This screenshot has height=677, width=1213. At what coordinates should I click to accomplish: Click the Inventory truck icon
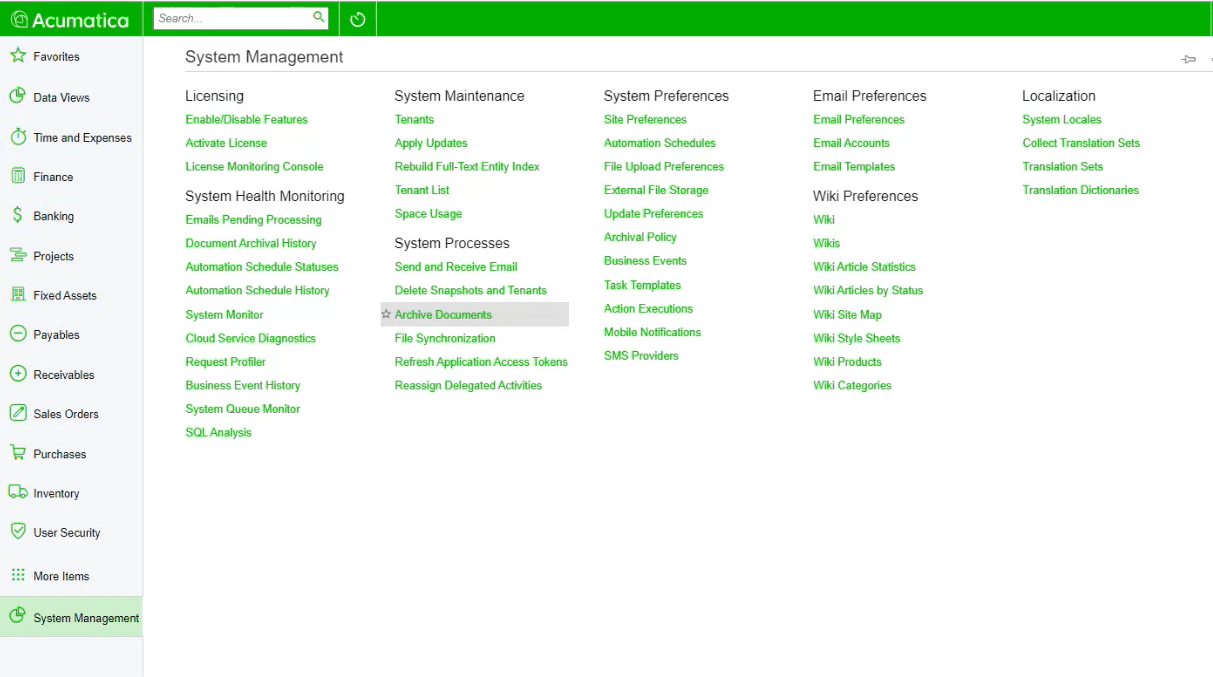coord(18,492)
